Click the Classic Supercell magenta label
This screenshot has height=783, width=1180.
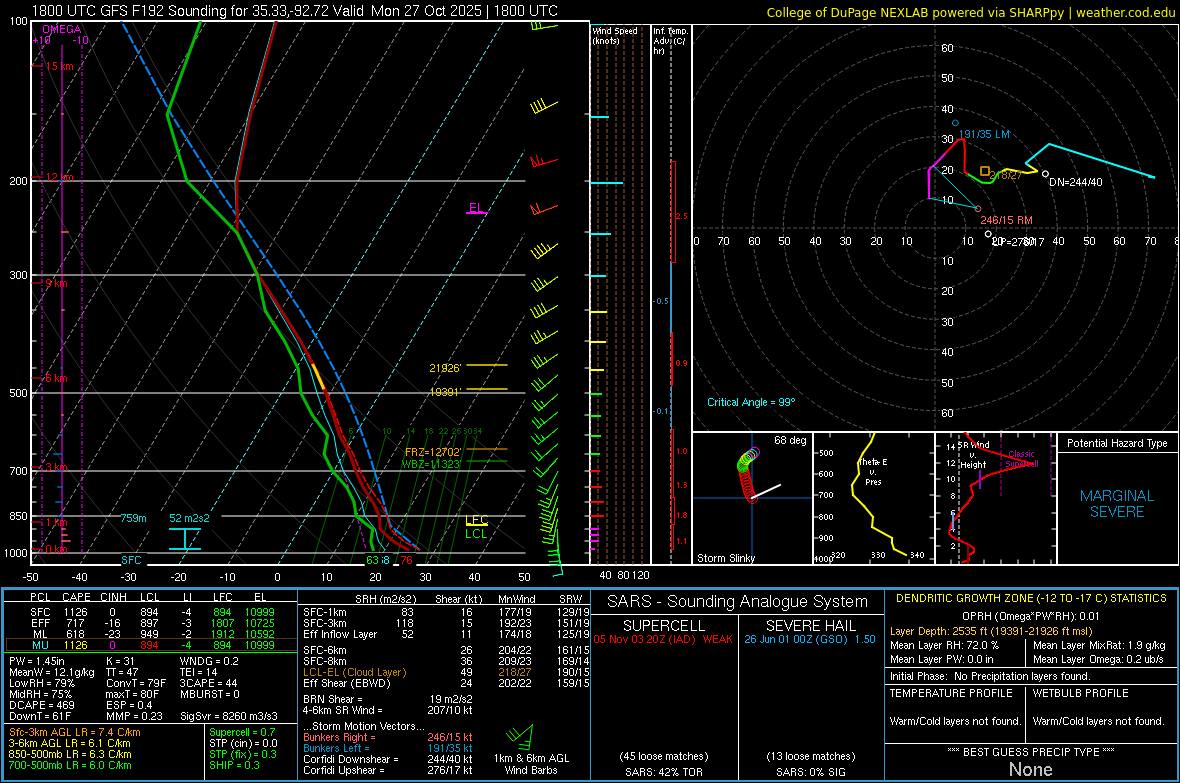tap(1021, 459)
